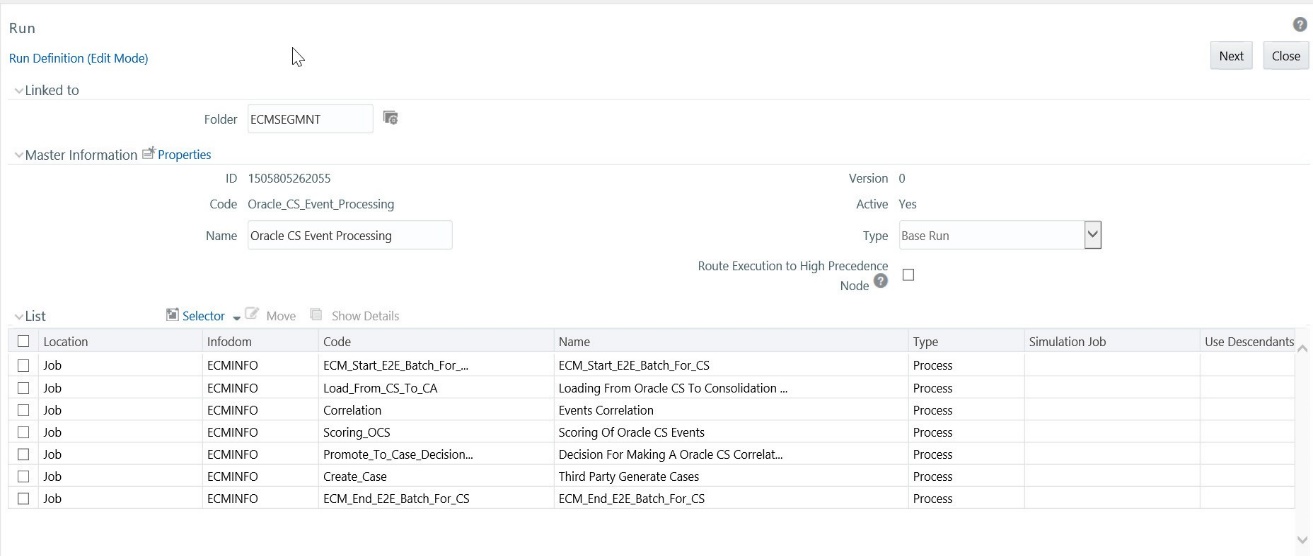The height and width of the screenshot is (556, 1313).
Task: Click the Use Descendants column header
Action: [x=1247, y=341]
